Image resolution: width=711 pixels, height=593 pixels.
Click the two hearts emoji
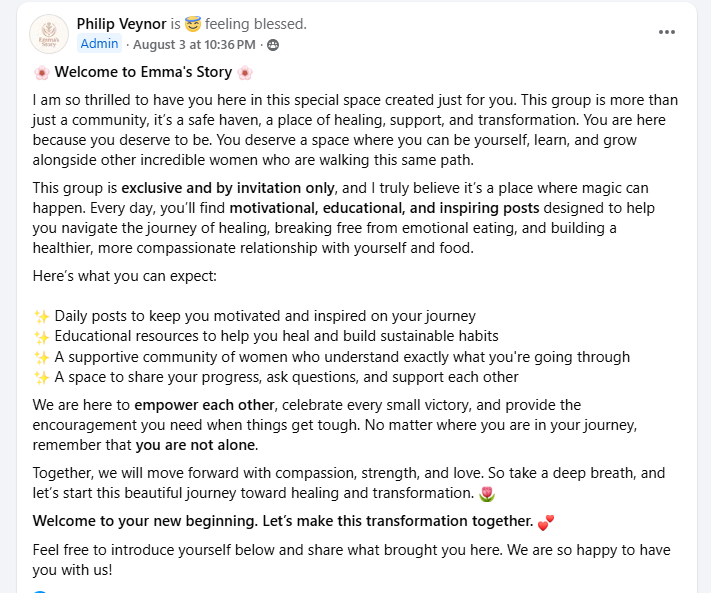546,522
